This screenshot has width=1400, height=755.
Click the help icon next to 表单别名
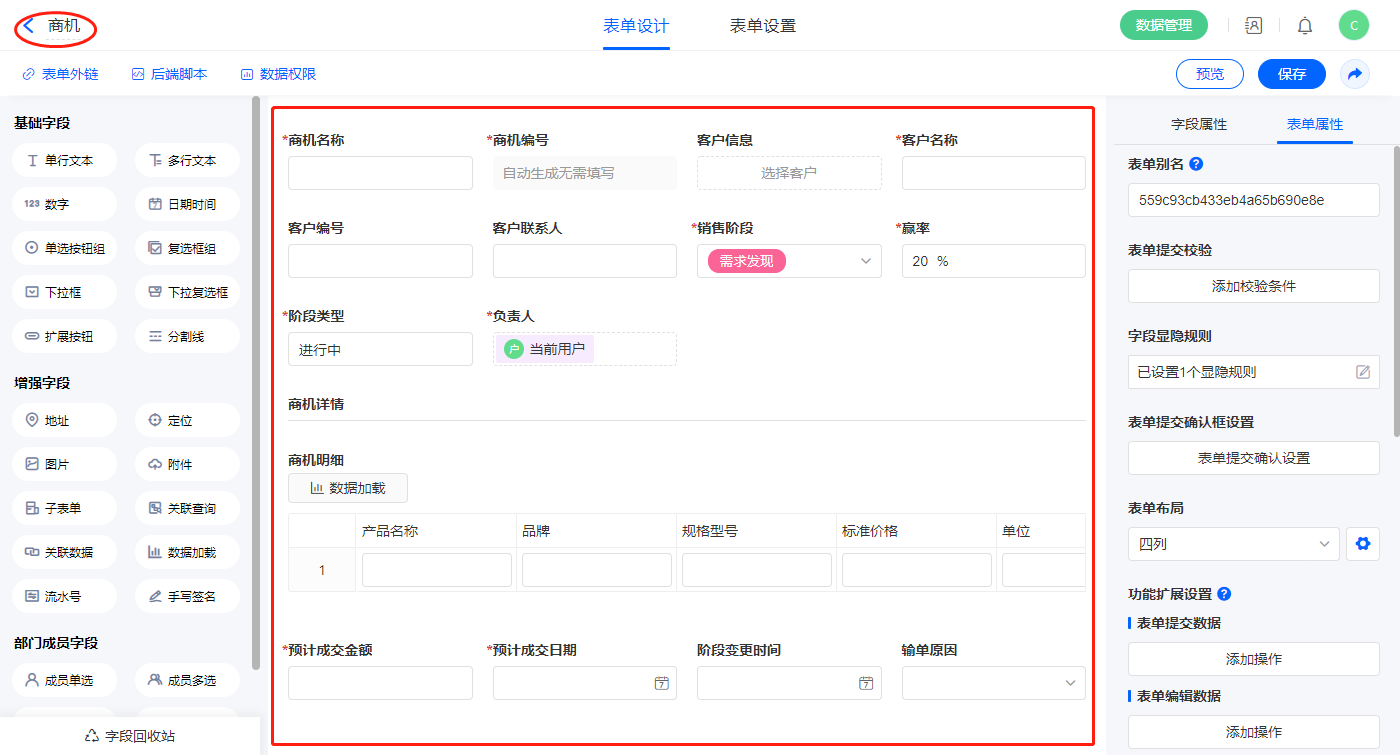point(1196,164)
